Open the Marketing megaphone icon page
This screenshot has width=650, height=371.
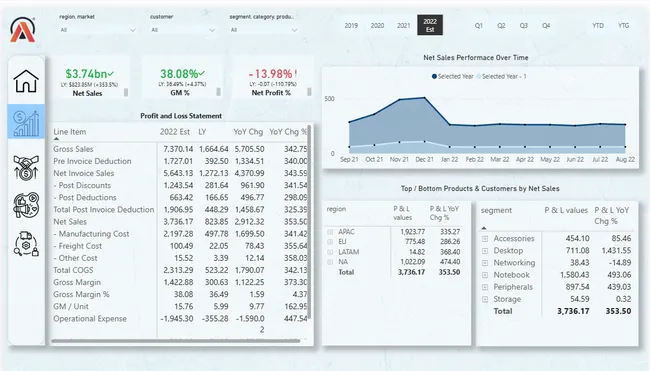tap(26, 205)
